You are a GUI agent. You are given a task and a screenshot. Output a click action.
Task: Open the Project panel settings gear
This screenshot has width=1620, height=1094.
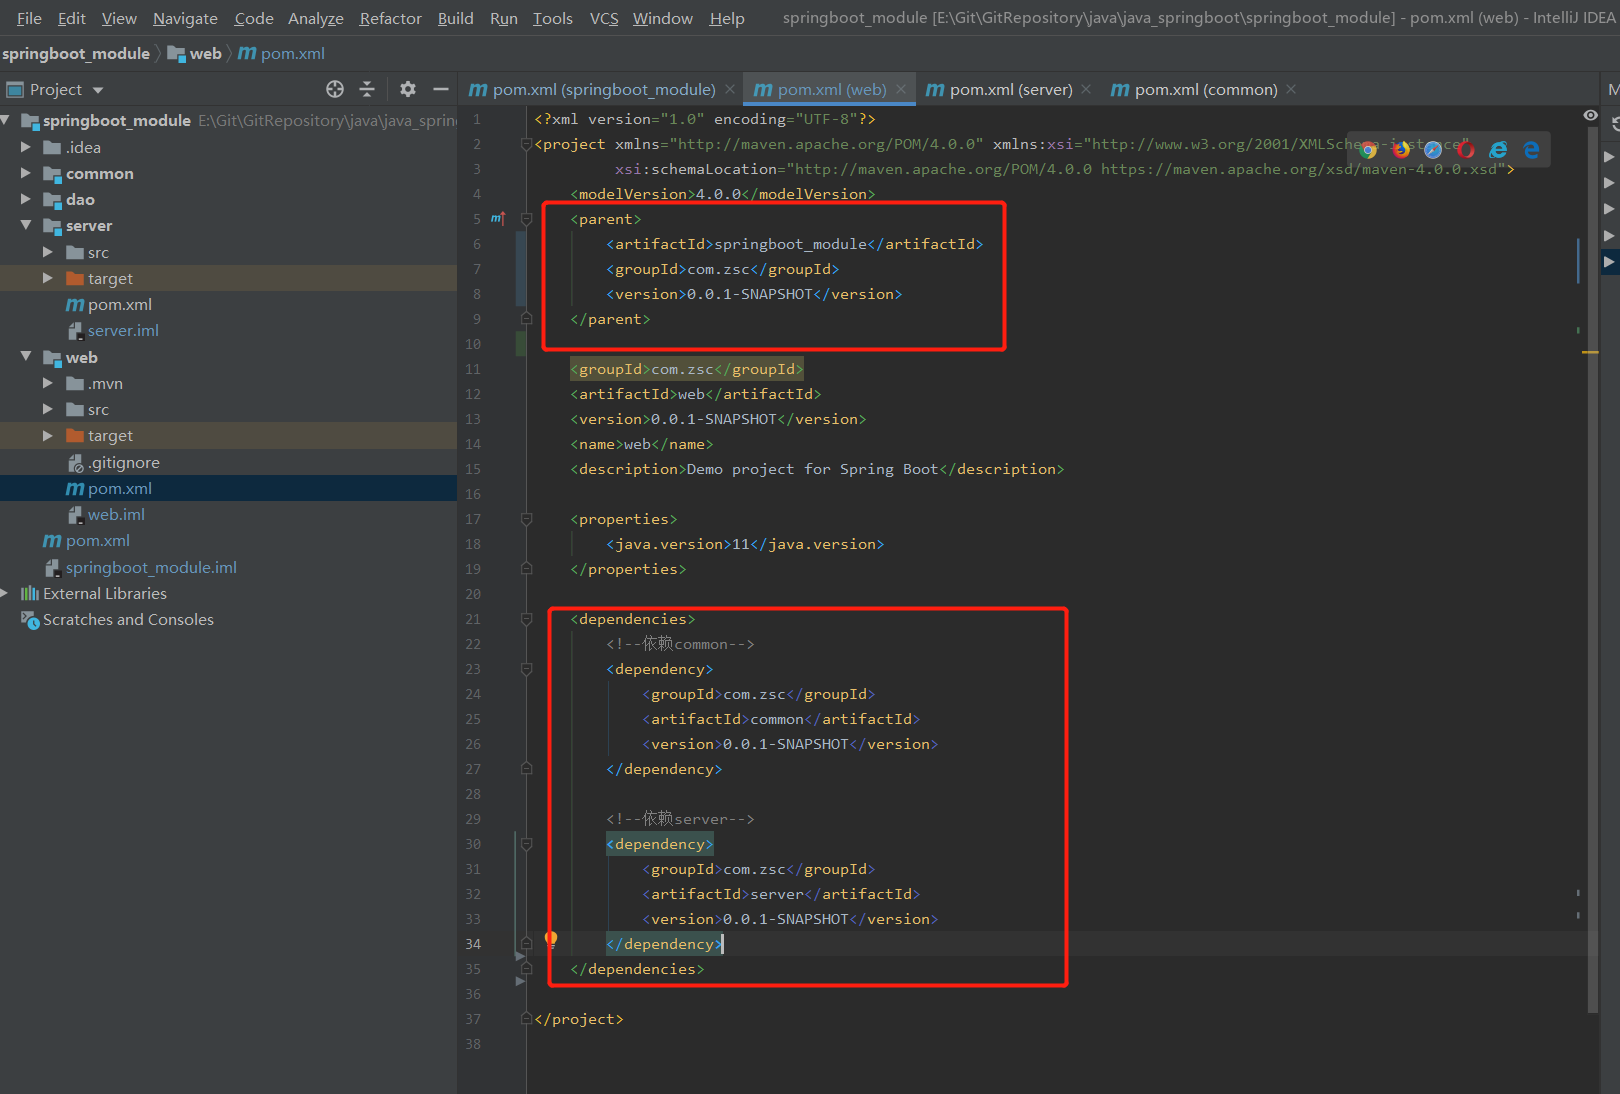(408, 89)
